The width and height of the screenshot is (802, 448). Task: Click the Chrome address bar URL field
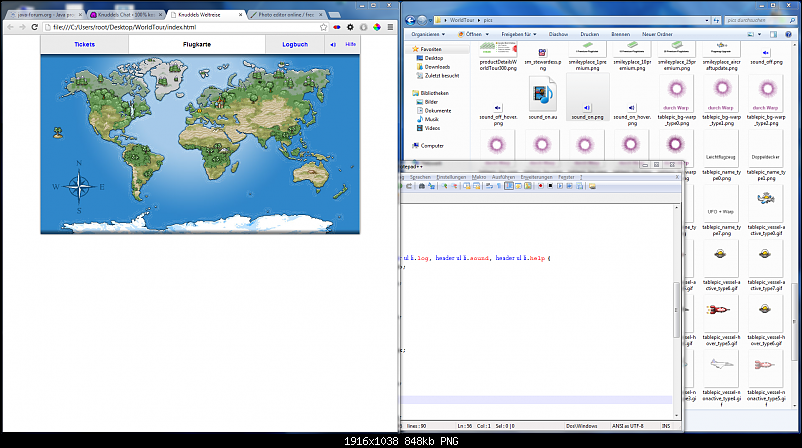point(184,27)
